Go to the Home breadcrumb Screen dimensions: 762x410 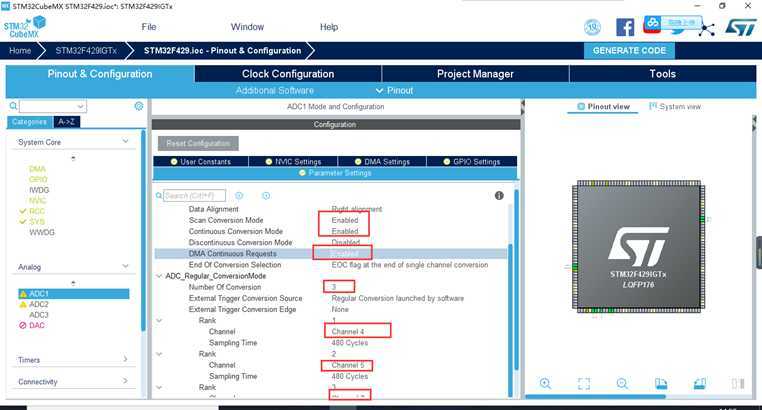(x=20, y=51)
